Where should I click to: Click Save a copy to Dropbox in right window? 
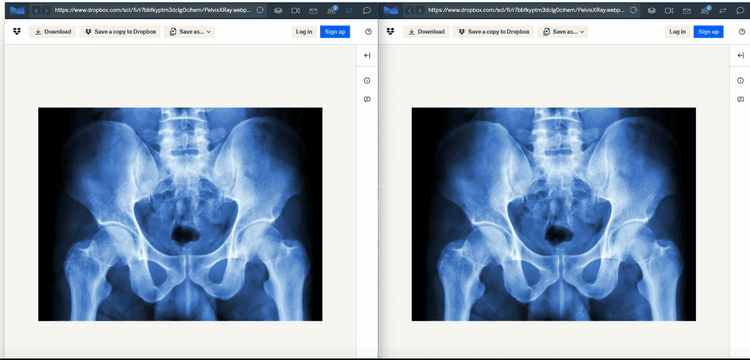point(494,32)
